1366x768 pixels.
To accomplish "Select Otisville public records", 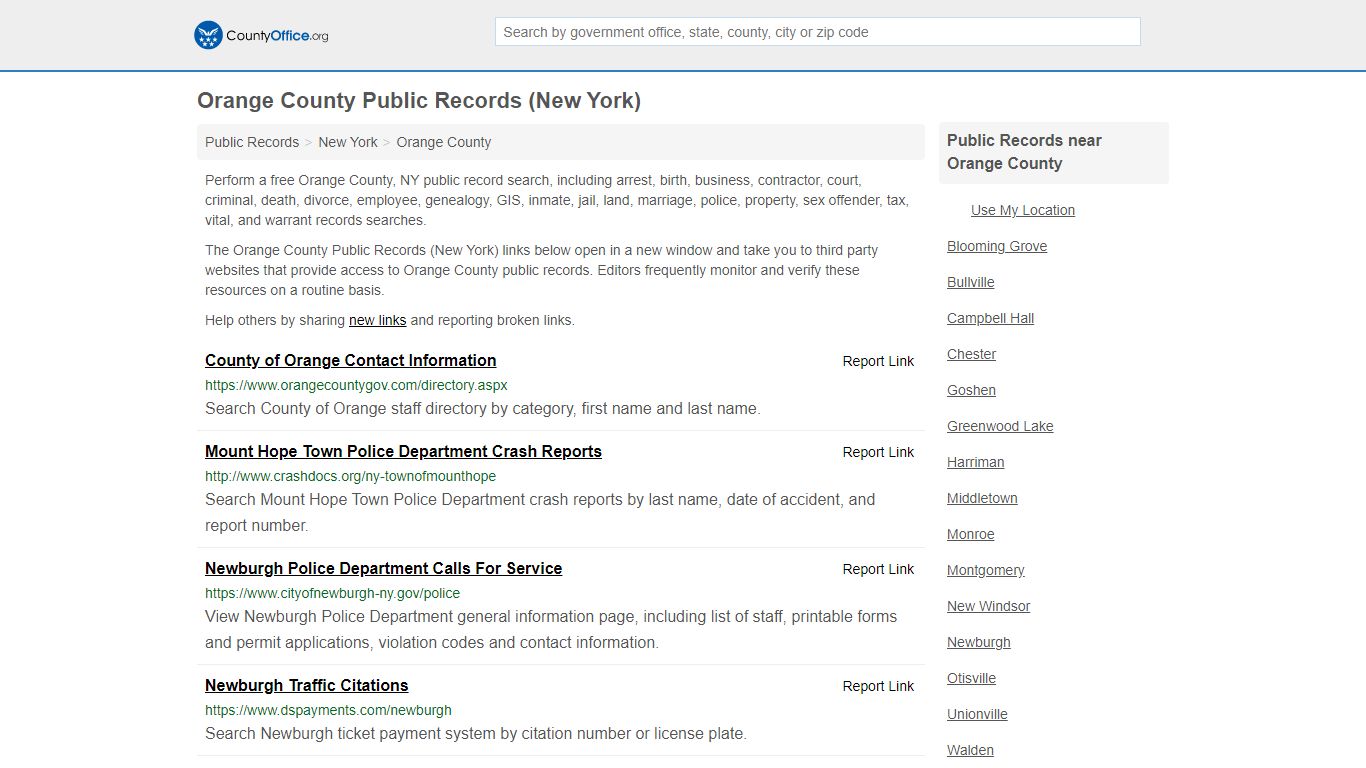I will (971, 678).
